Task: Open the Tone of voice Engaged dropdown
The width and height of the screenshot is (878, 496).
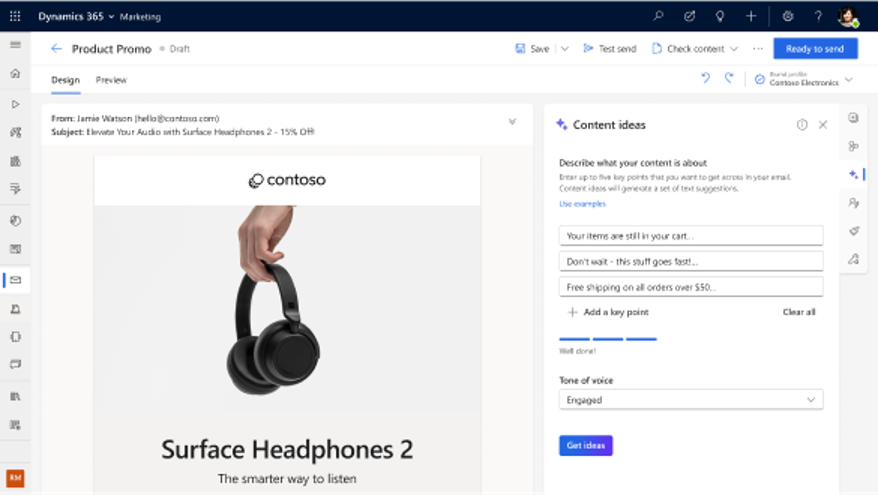Action: [x=691, y=400]
